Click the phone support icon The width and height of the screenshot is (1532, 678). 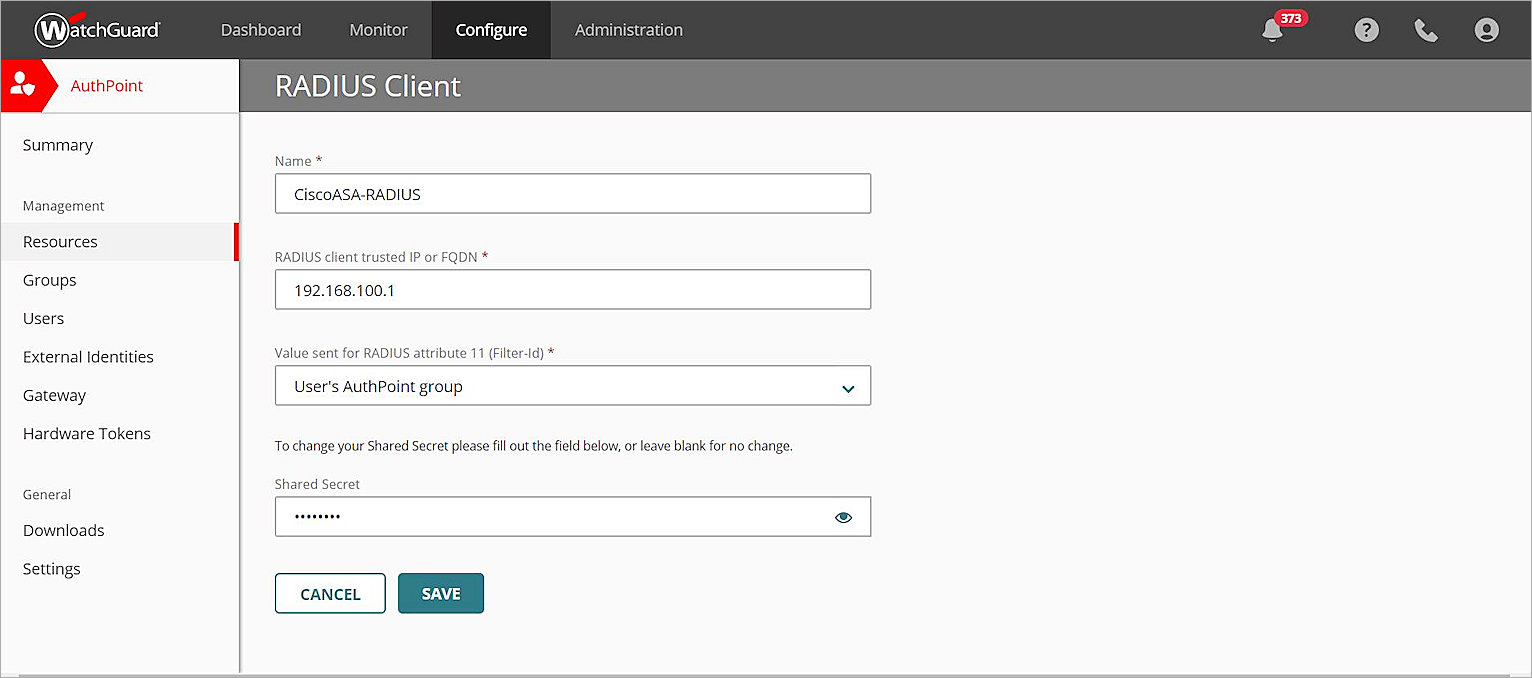[x=1426, y=30]
